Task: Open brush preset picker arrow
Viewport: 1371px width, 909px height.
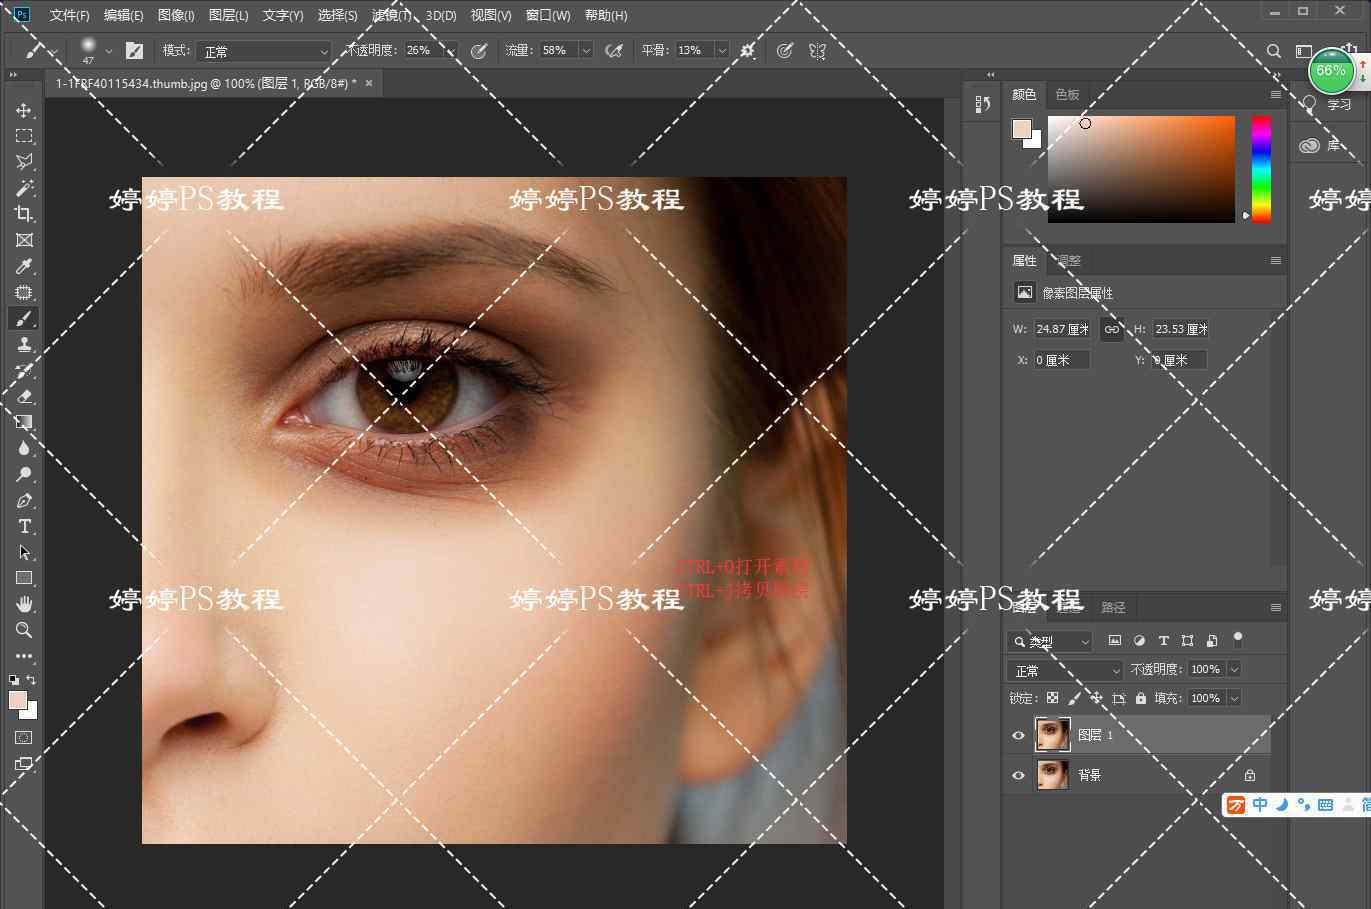Action: point(109,50)
